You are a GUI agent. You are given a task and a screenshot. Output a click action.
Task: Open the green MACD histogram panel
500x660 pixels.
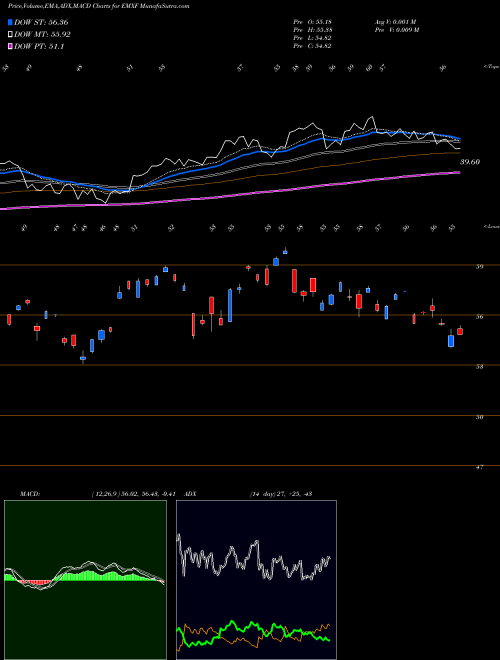point(85,580)
